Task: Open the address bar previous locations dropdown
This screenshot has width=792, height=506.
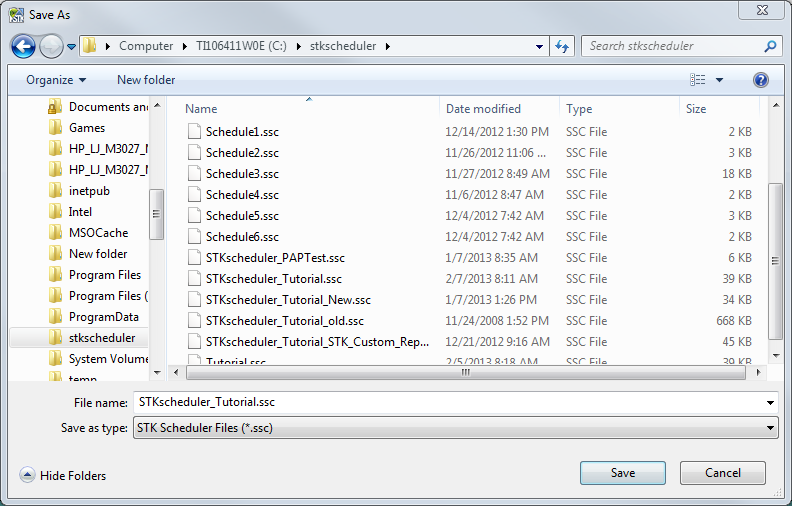Action: tap(539, 46)
